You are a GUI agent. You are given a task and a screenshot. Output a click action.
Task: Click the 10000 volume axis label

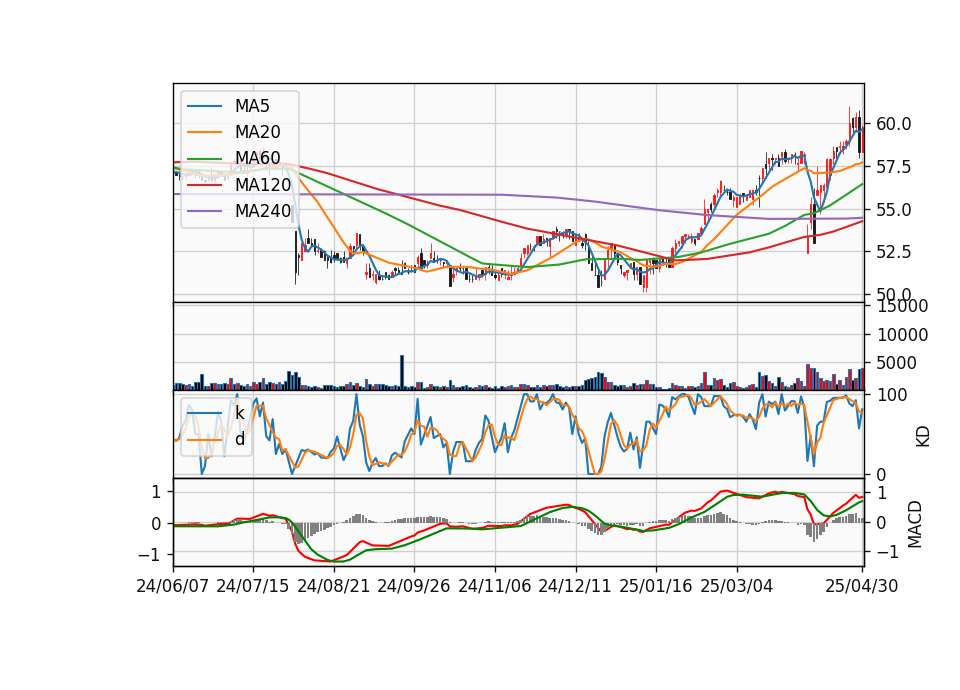point(902,335)
